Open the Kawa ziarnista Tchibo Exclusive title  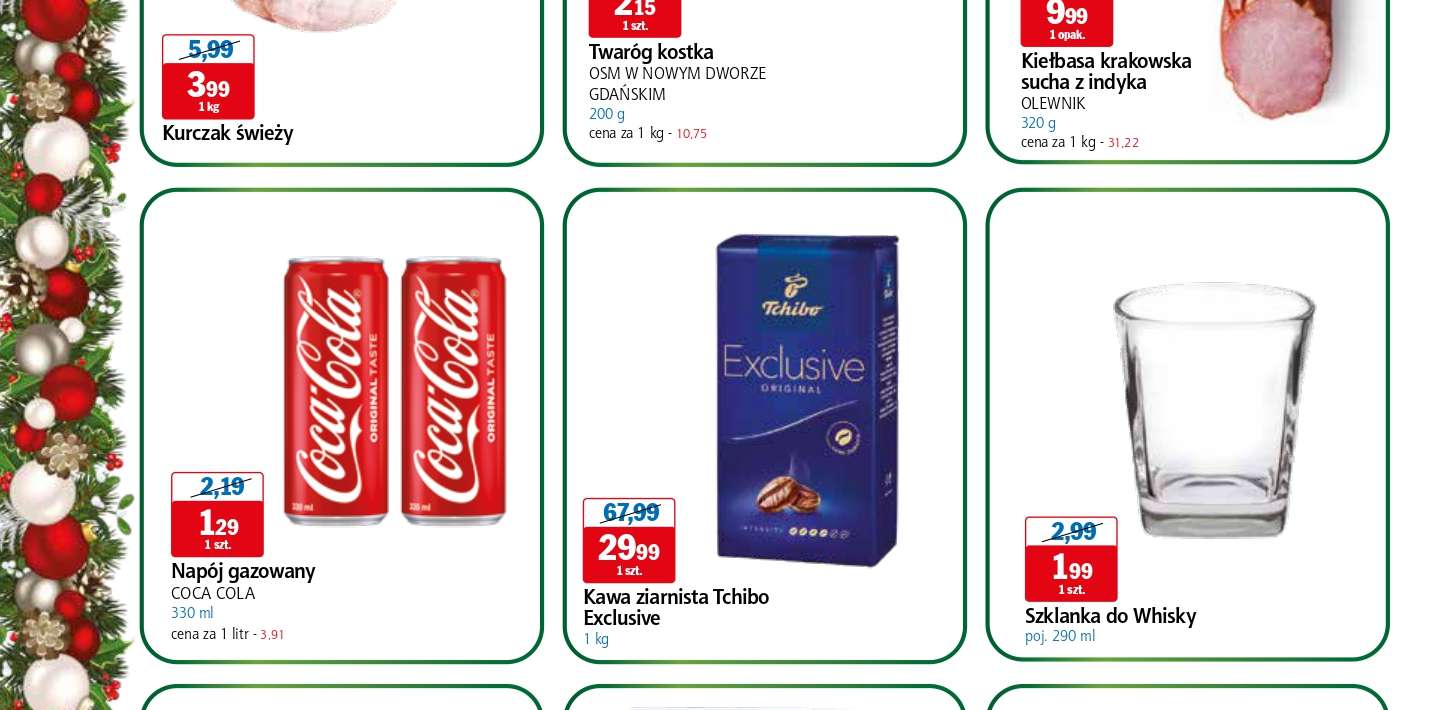point(676,607)
